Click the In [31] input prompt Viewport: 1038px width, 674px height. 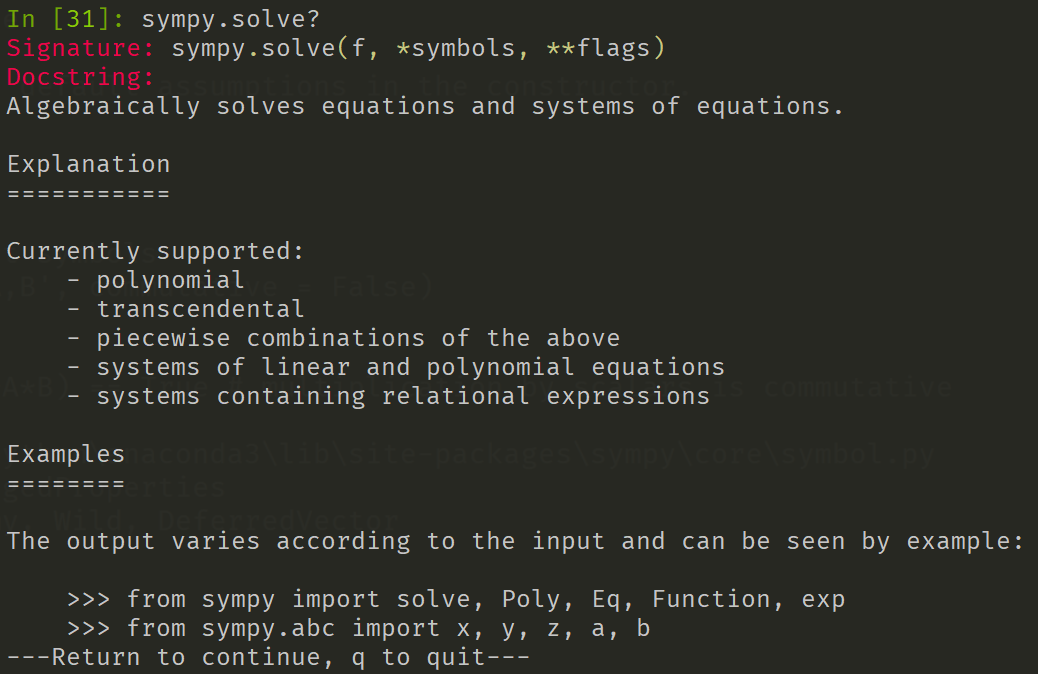[66, 18]
